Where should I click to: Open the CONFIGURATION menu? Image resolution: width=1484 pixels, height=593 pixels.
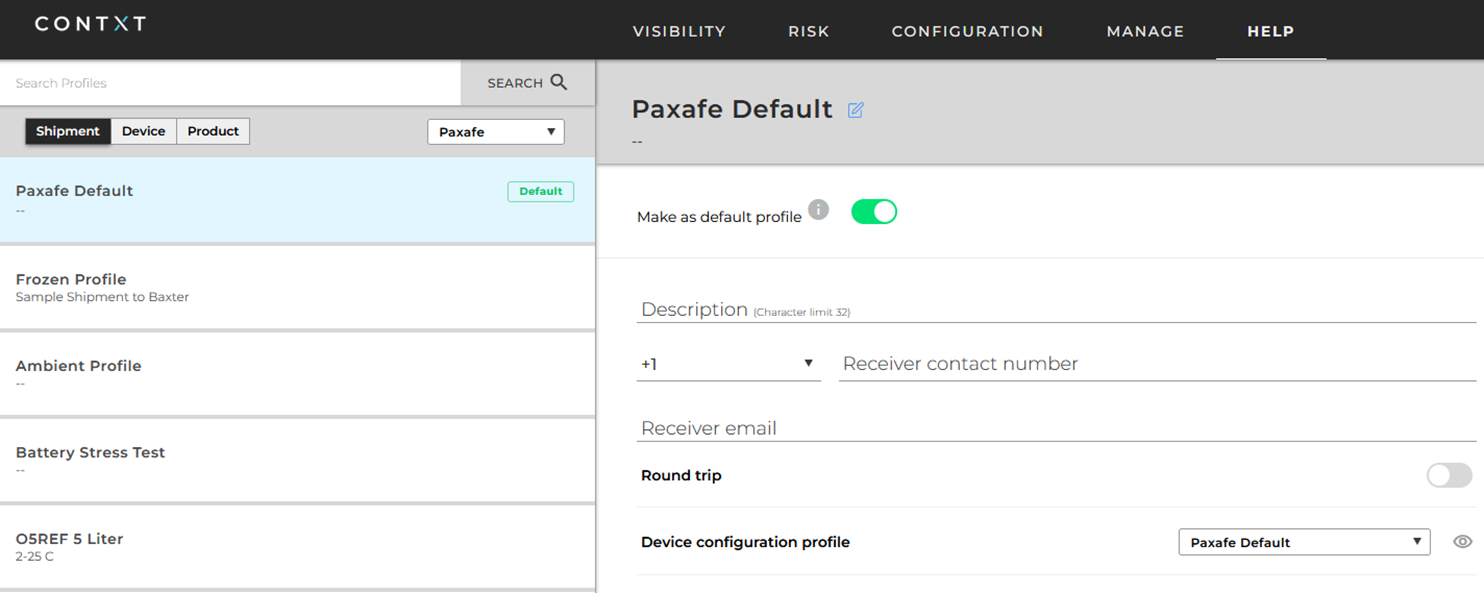point(967,31)
